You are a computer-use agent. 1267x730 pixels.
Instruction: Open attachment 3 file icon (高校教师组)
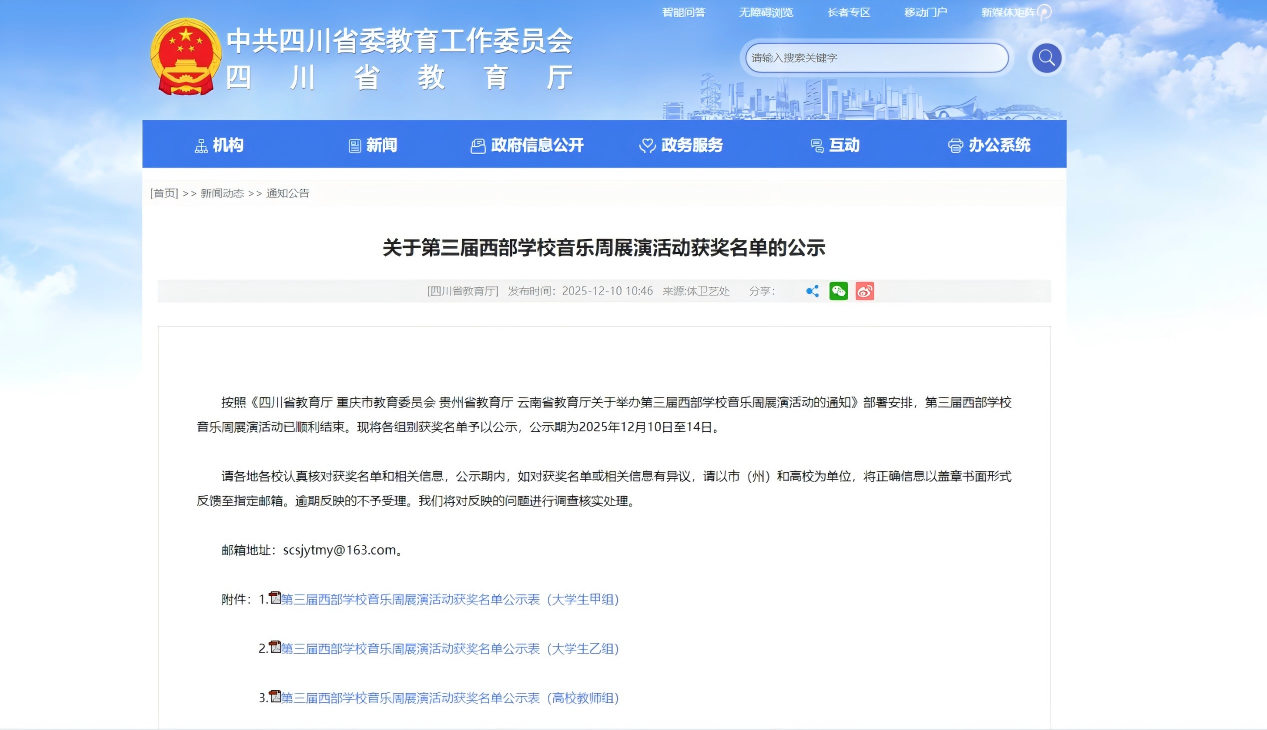275,696
